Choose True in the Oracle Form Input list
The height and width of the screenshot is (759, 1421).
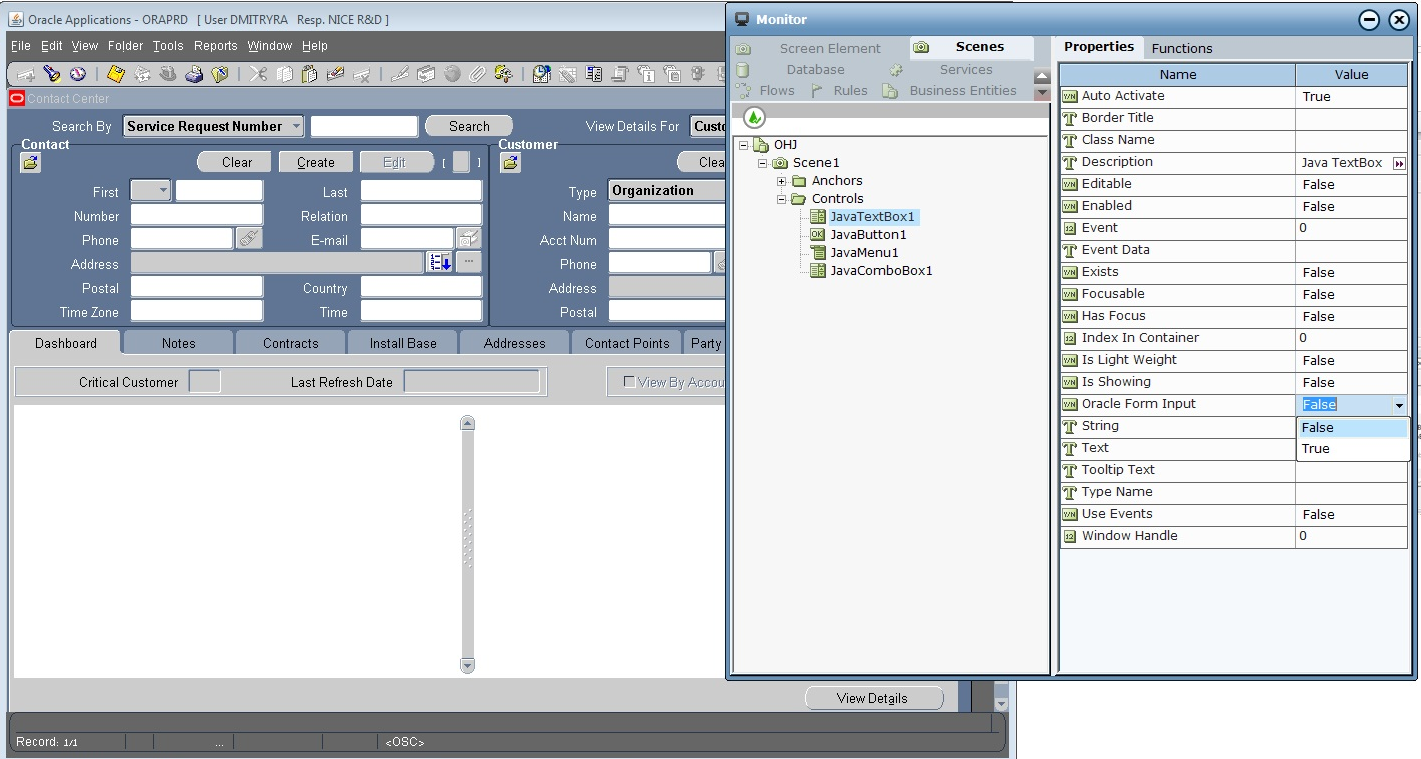pyautogui.click(x=1353, y=449)
